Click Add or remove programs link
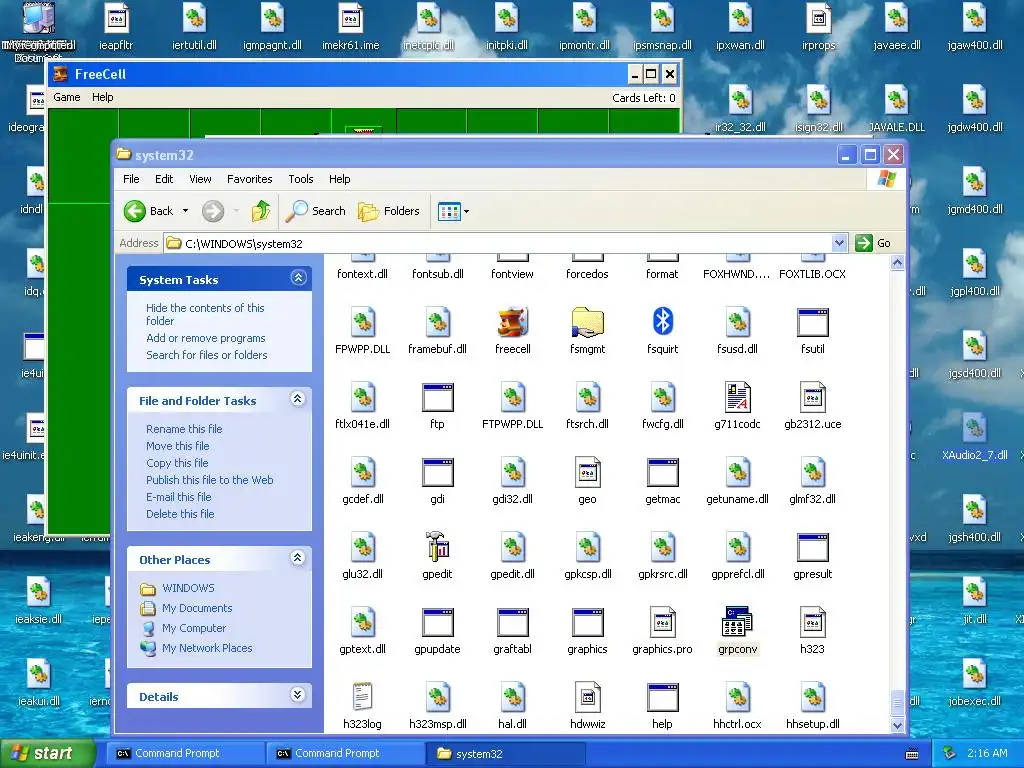1024x768 pixels. tap(206, 338)
